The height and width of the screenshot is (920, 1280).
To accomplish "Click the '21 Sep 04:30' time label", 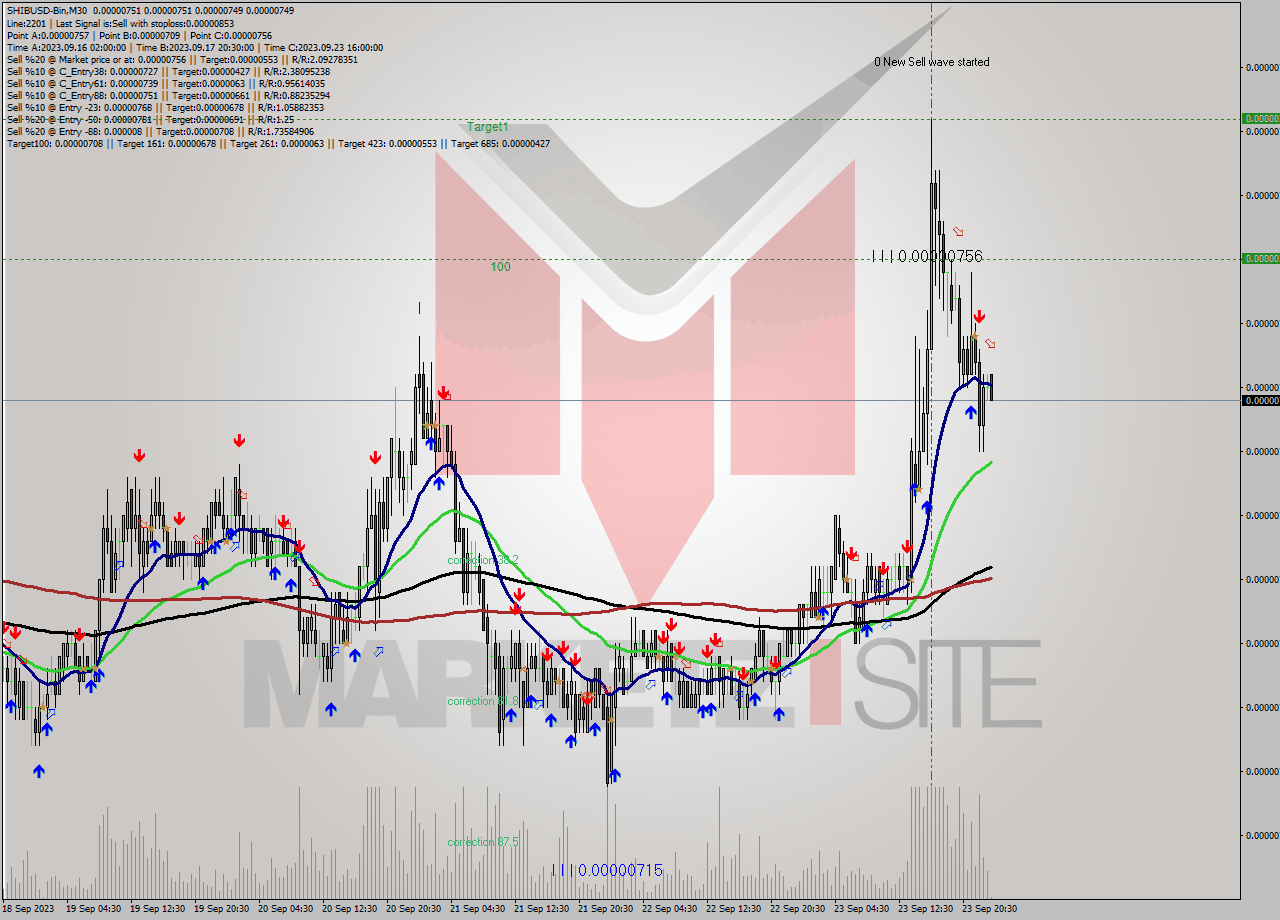I will tap(477, 909).
